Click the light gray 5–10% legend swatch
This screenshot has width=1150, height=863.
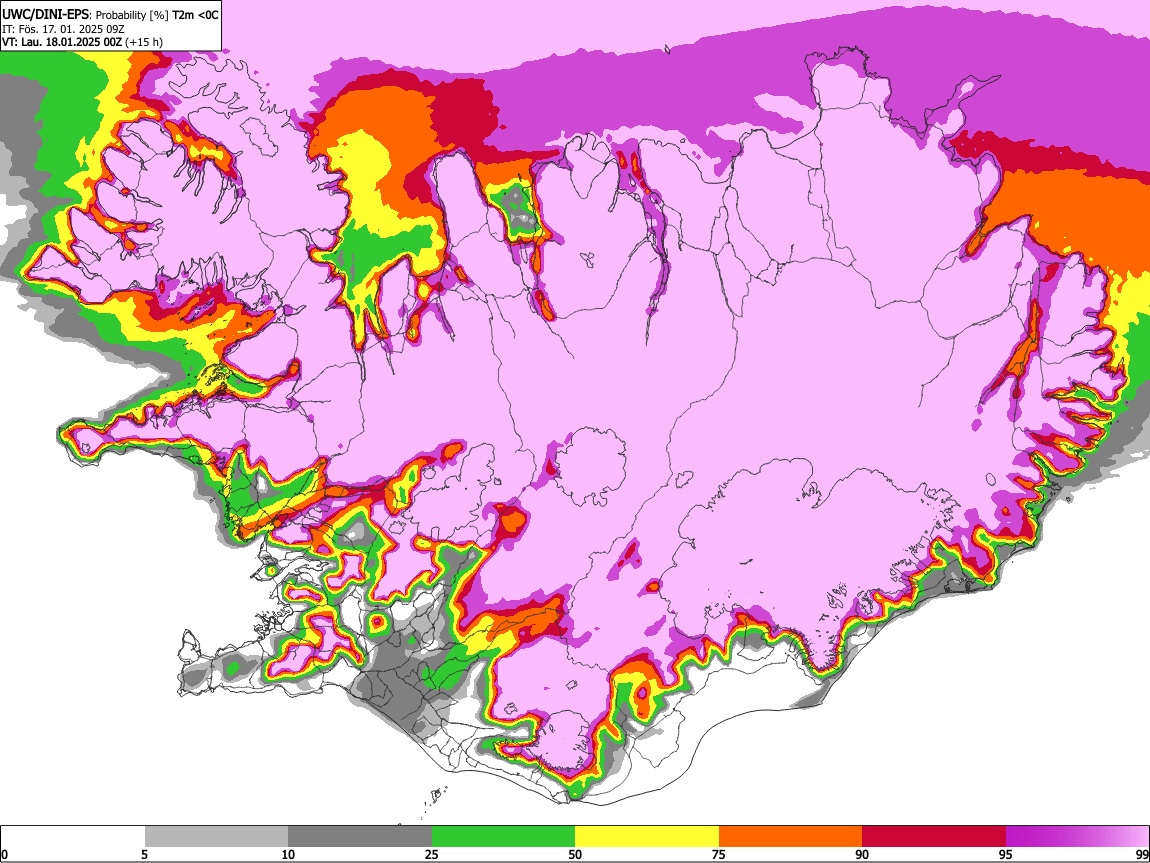[216, 837]
